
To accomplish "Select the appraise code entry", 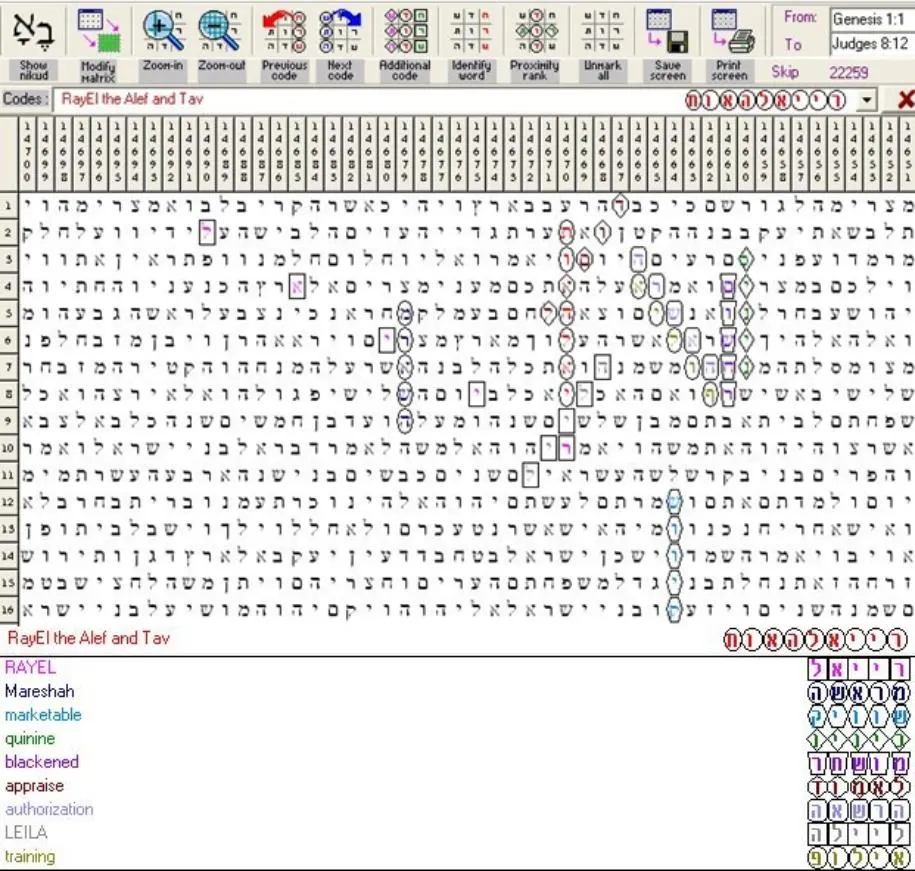I will [34, 786].
